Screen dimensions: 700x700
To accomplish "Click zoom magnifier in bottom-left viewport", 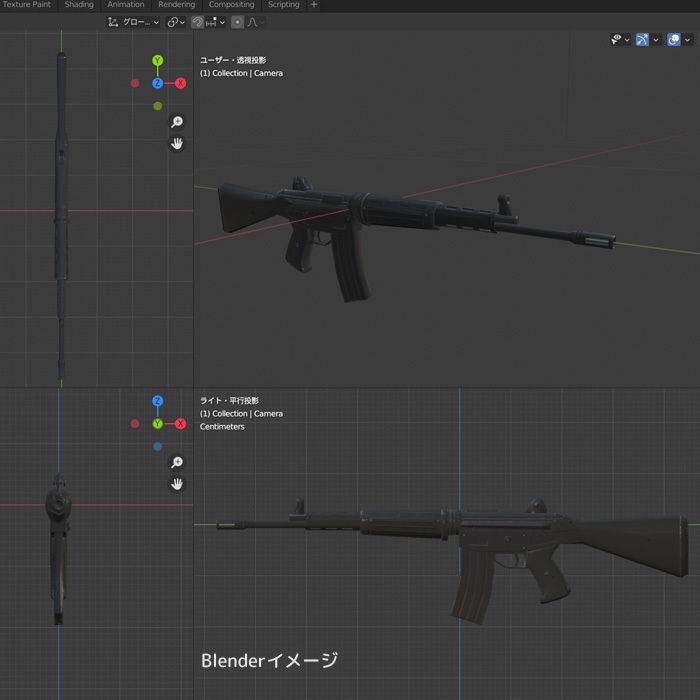I will (x=177, y=462).
